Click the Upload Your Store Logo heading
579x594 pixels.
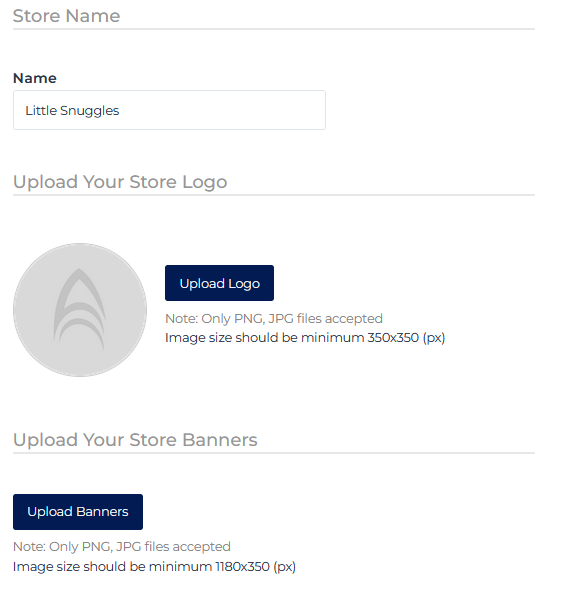pos(120,182)
